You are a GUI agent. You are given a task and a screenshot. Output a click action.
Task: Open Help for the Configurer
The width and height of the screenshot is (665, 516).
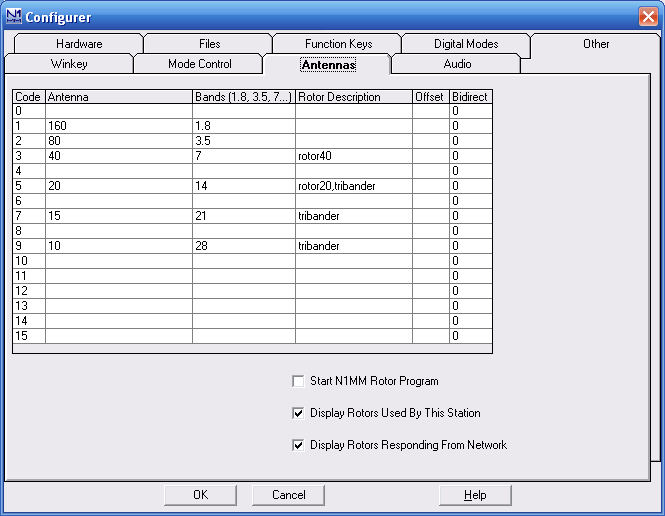click(475, 495)
